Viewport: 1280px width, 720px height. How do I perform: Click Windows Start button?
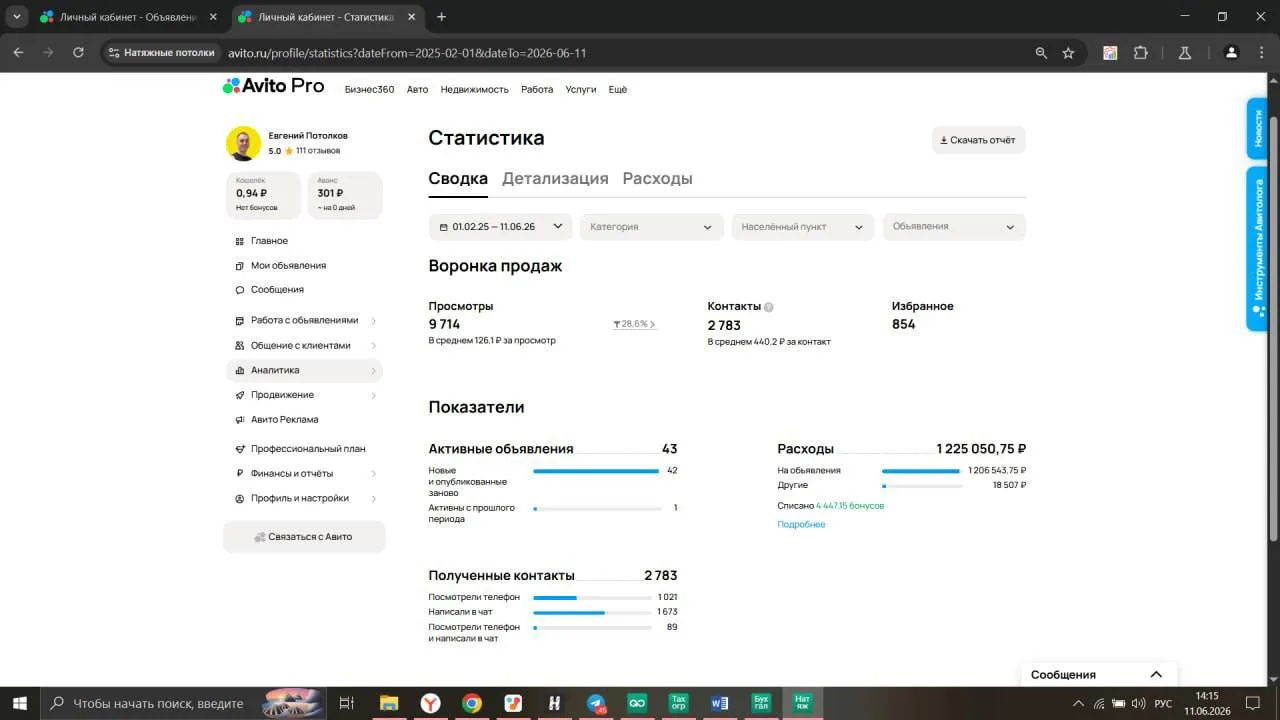pyautogui.click(x=19, y=703)
